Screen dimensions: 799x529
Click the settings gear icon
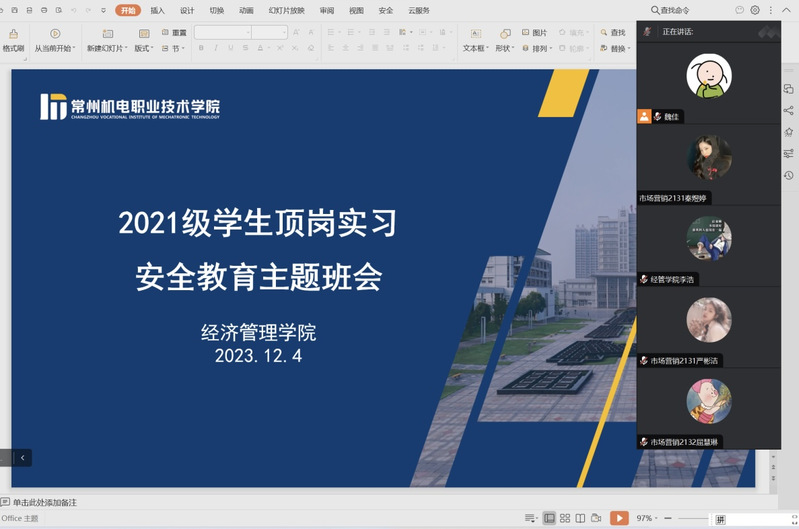755,10
